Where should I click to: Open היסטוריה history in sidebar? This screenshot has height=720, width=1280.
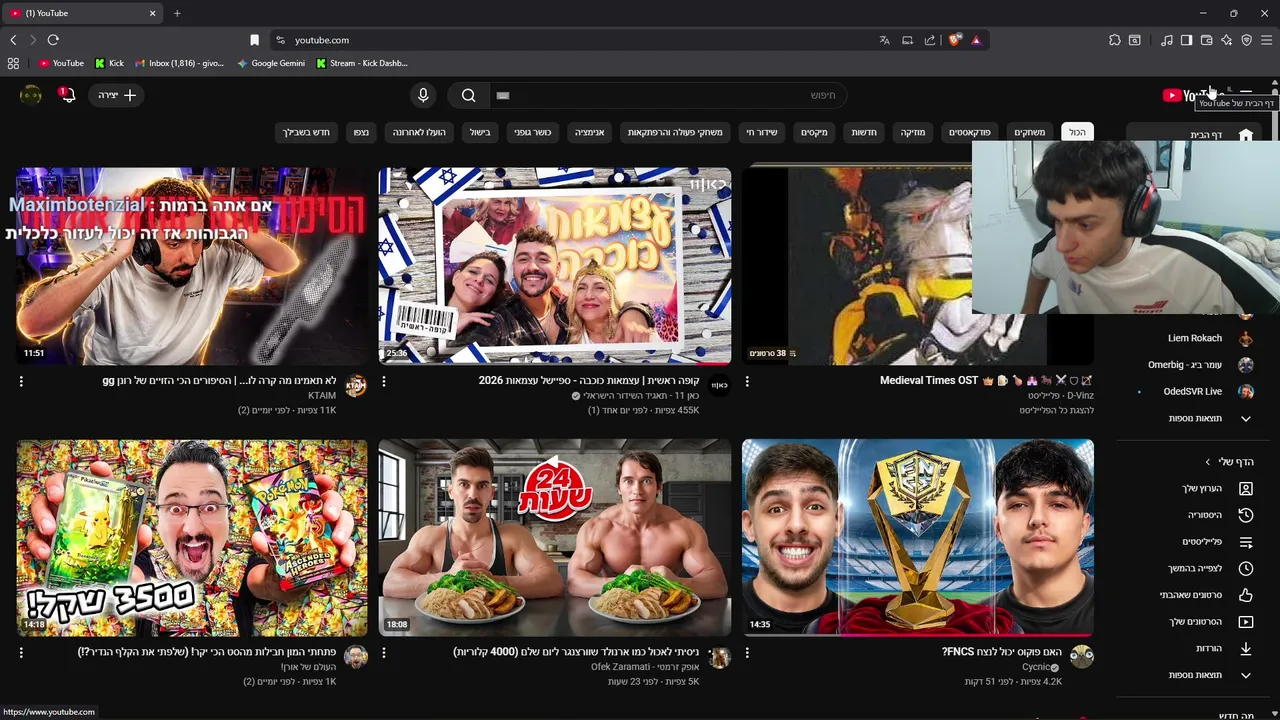1195,515
